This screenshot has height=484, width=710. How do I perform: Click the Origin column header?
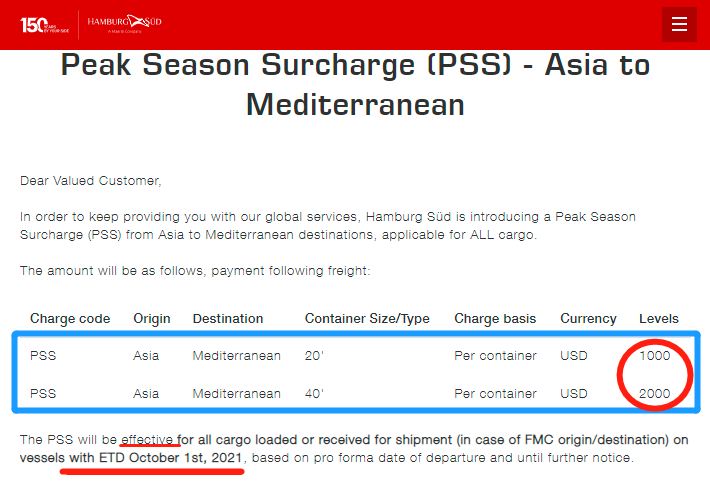pos(152,319)
